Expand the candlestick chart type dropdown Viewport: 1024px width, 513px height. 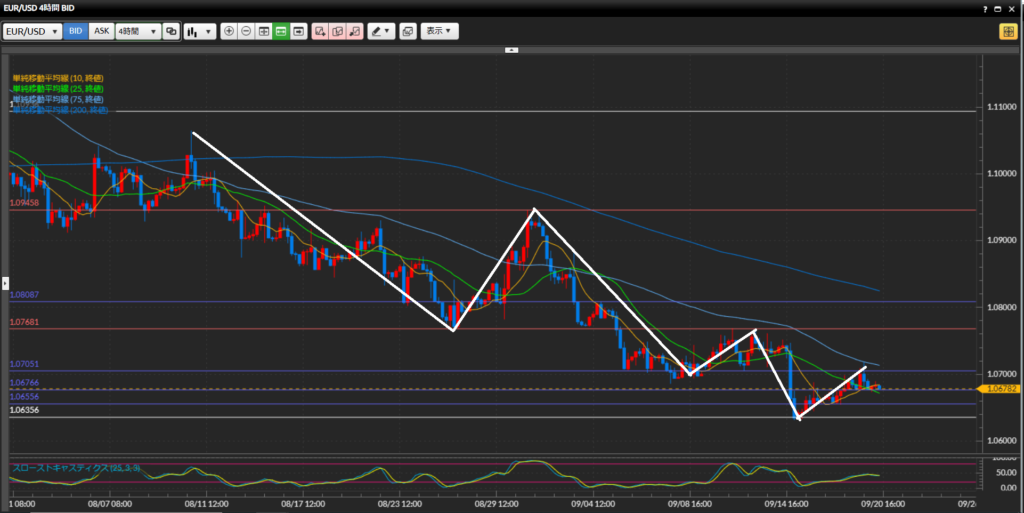point(199,31)
